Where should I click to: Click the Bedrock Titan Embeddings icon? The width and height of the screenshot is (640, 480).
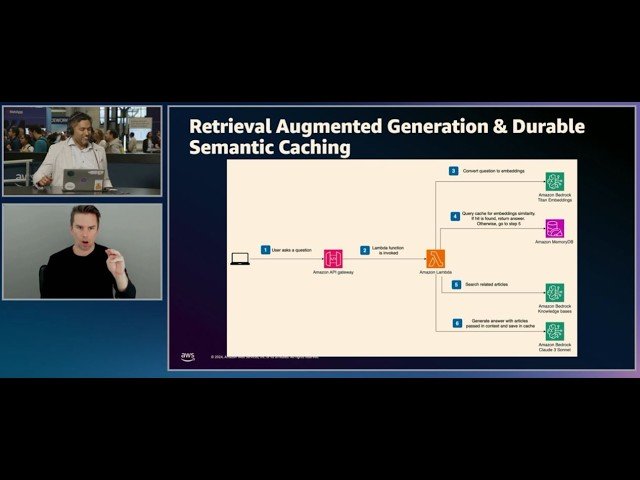pyautogui.click(x=555, y=182)
